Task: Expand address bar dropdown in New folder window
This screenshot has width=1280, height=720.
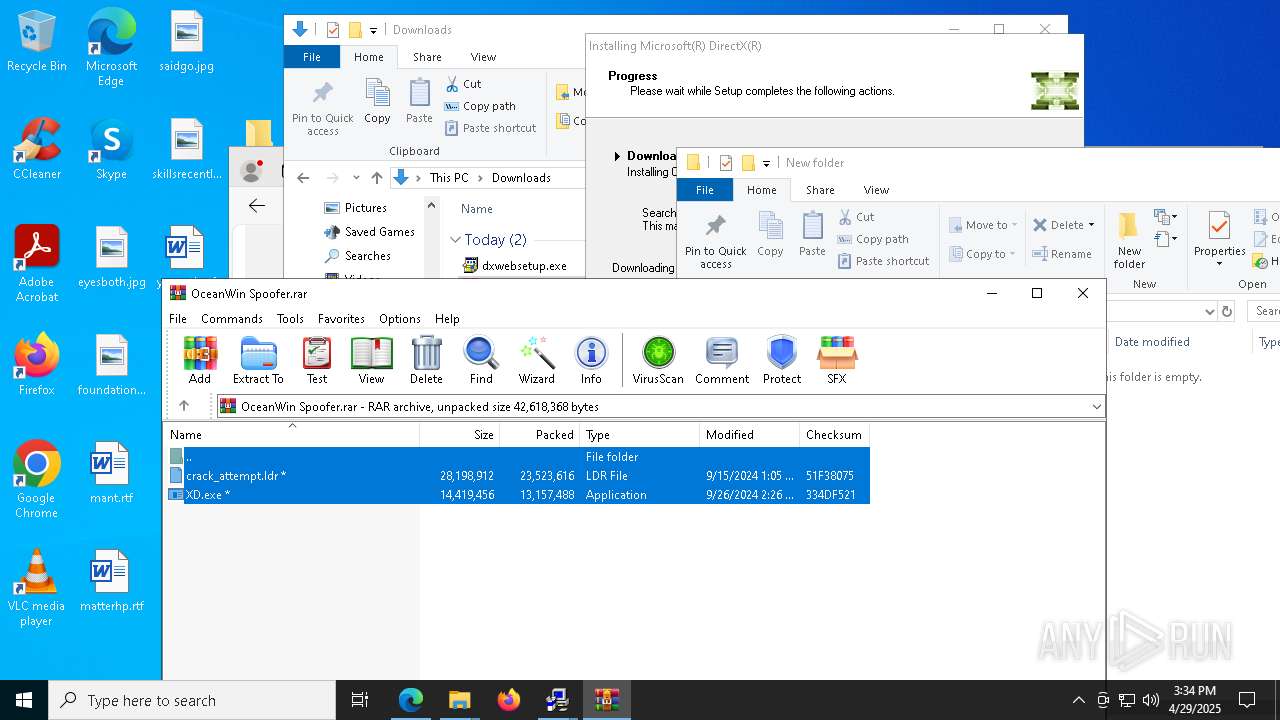Action: pyautogui.click(x=1210, y=312)
